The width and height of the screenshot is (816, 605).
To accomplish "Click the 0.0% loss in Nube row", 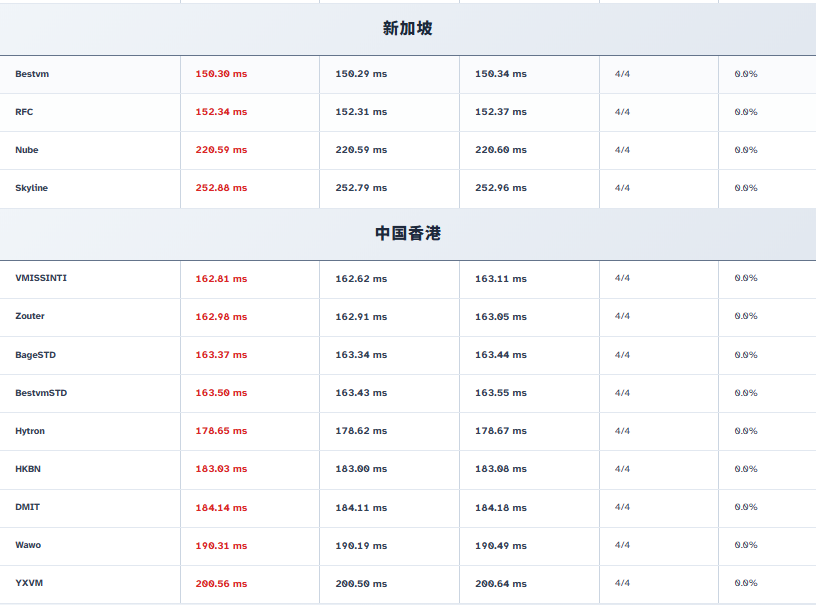I will coord(746,150).
